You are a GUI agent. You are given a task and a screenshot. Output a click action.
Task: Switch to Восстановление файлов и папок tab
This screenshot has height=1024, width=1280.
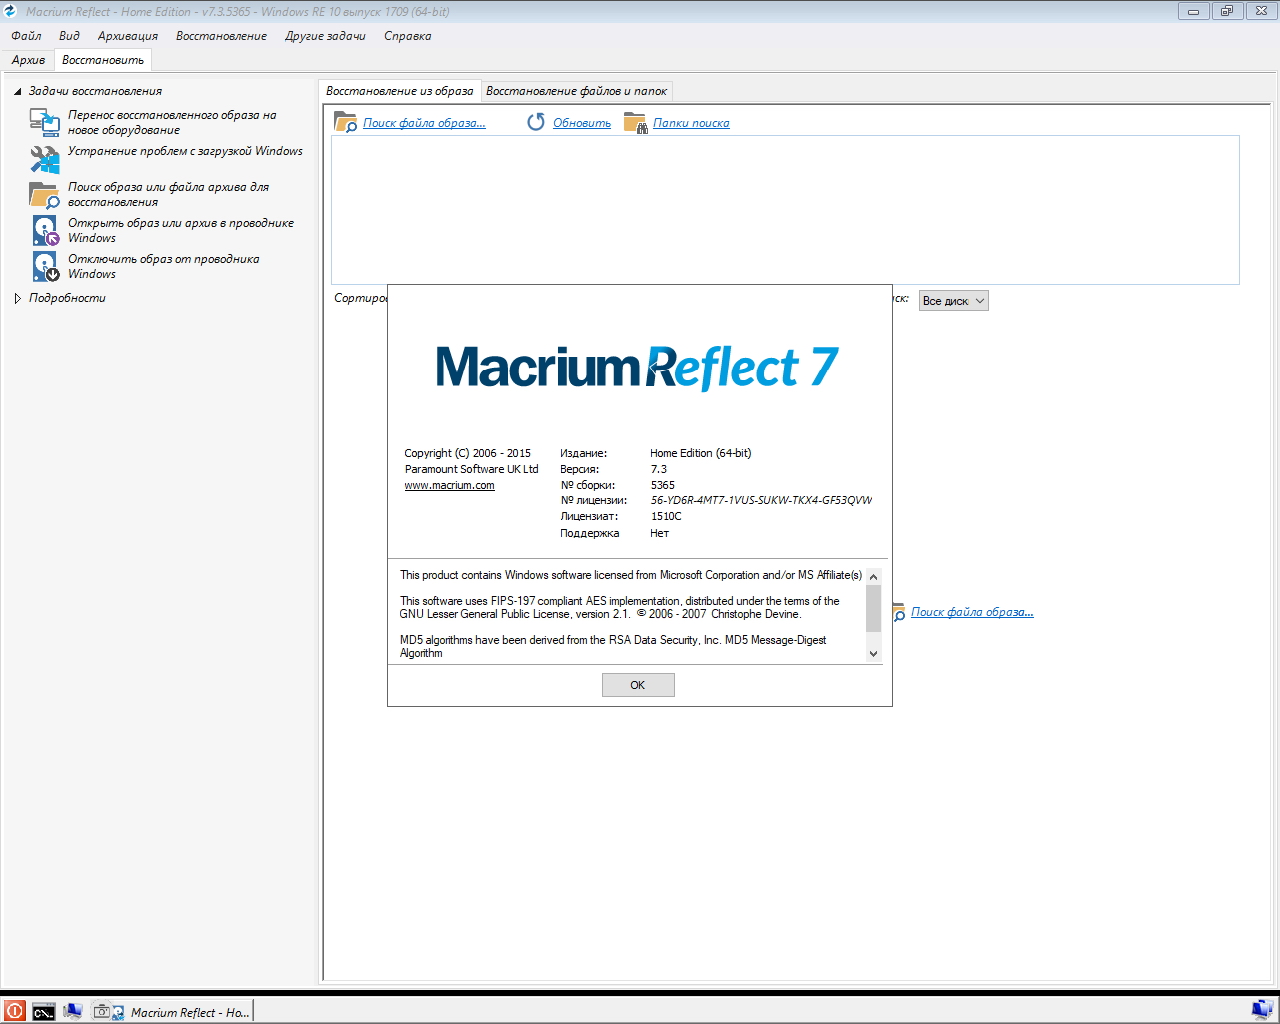coord(576,91)
